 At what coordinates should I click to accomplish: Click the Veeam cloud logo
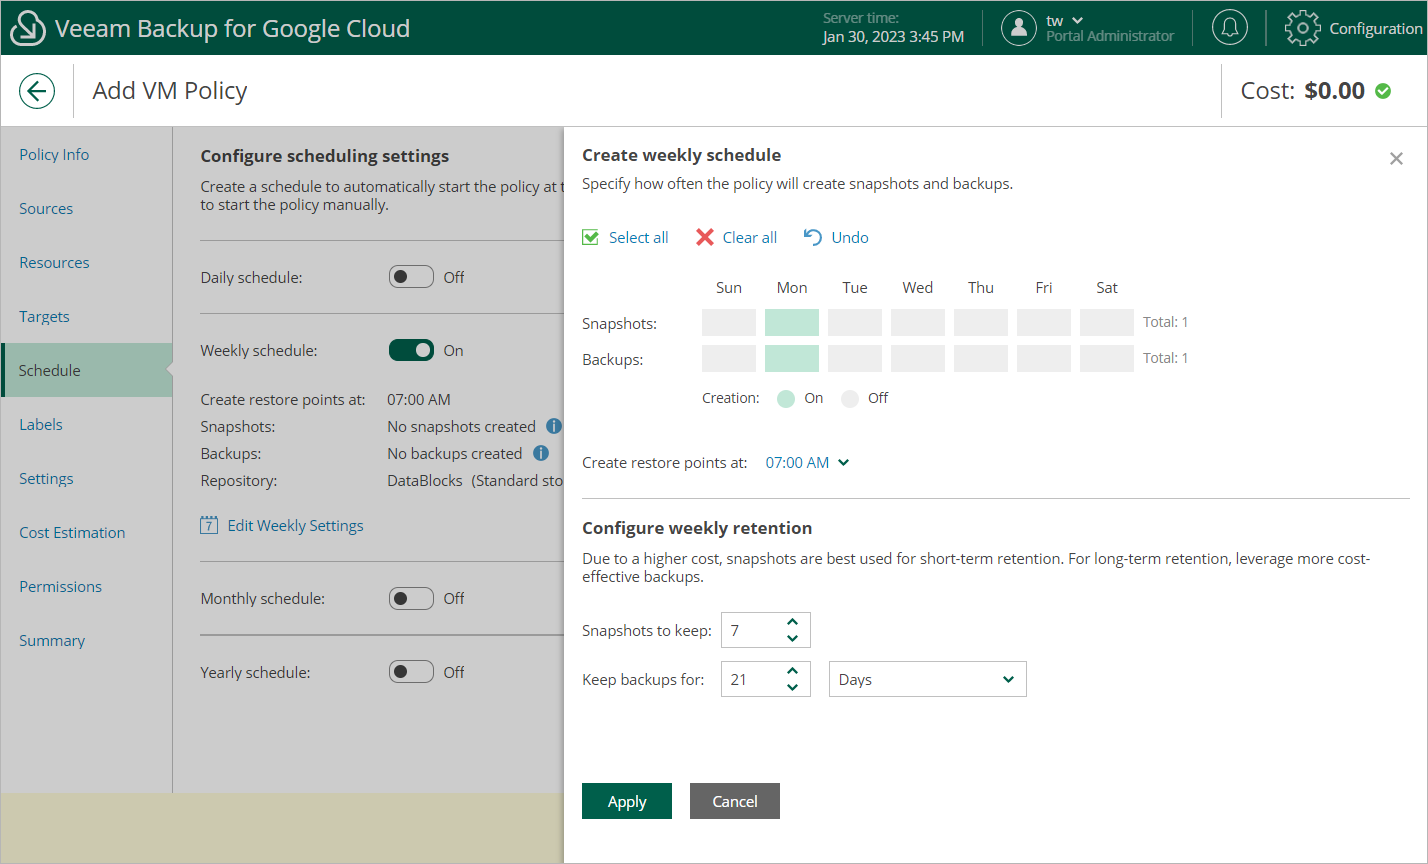point(28,28)
